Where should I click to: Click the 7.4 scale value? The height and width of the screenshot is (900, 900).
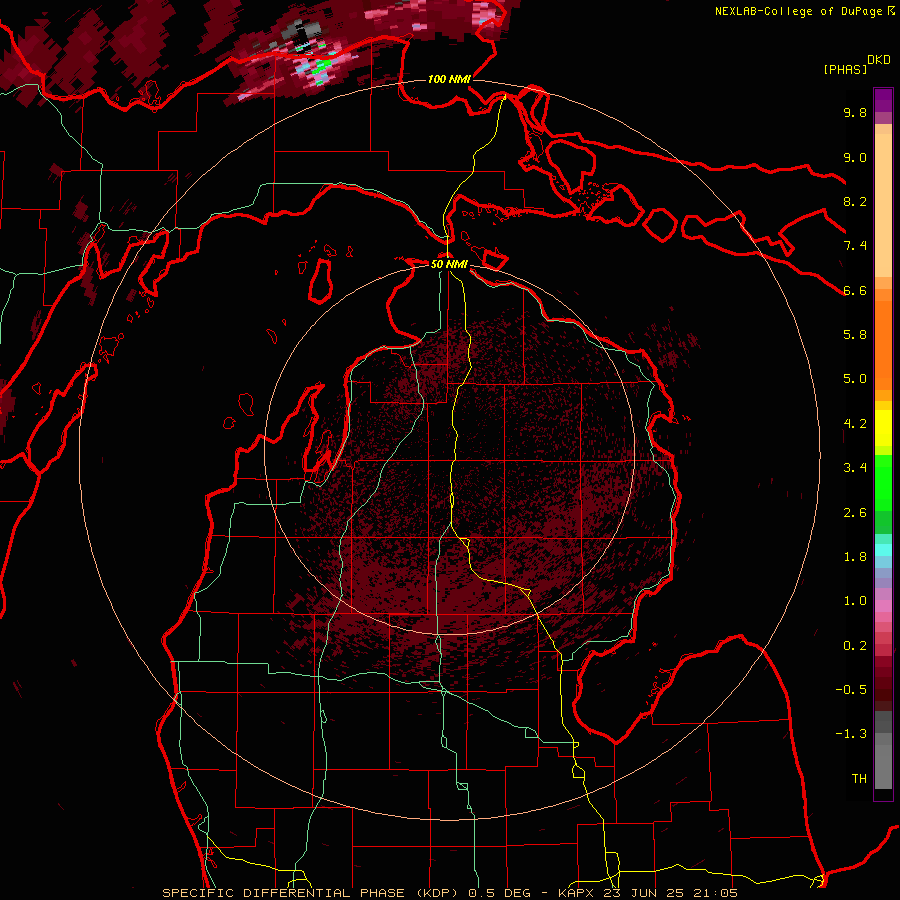pyautogui.click(x=855, y=246)
